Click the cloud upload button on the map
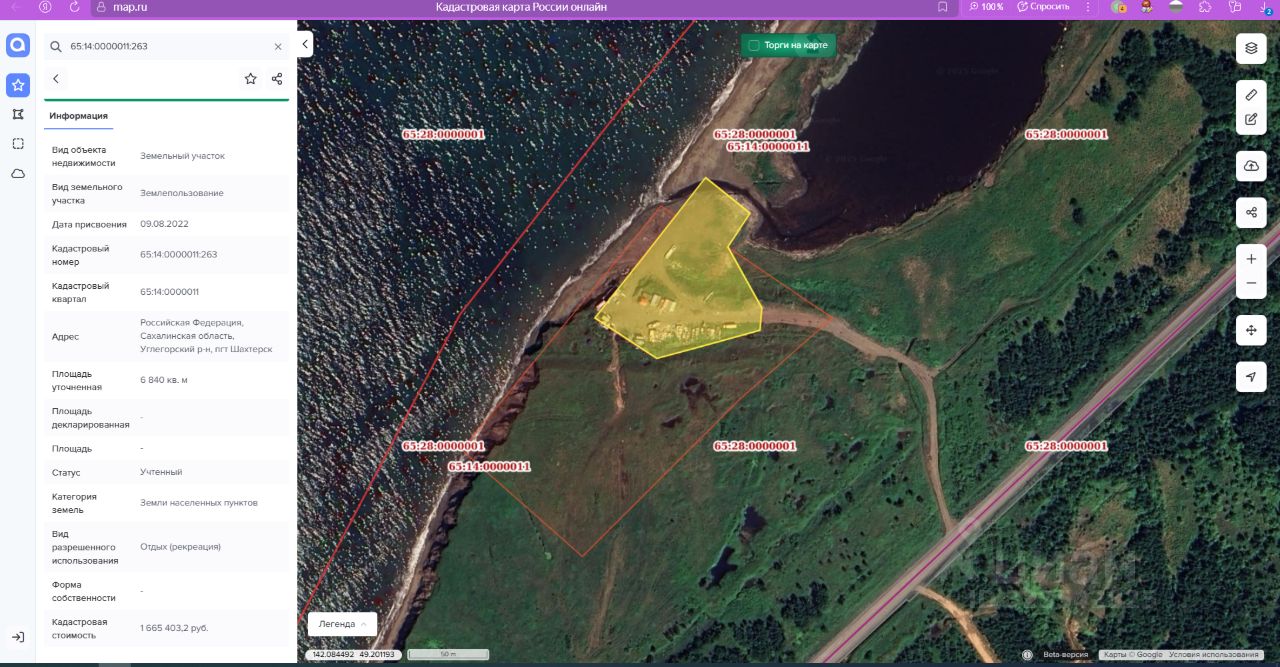This screenshot has height=667, width=1280. tap(1251, 166)
